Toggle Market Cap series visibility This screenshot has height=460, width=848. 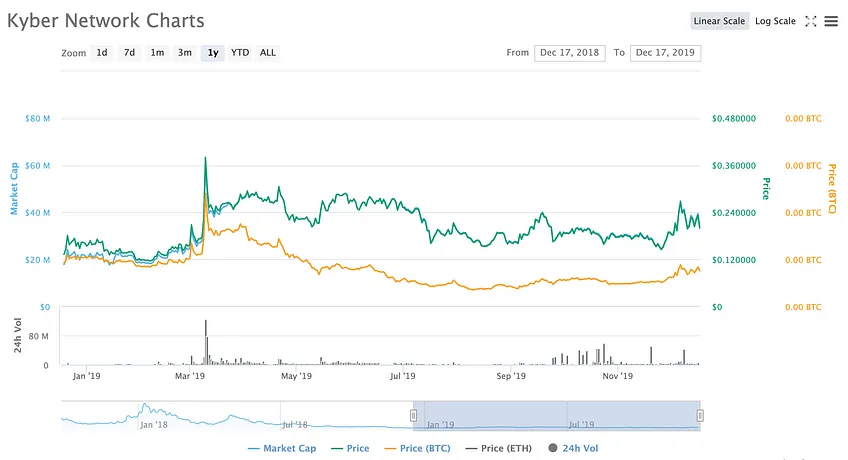click(282, 448)
